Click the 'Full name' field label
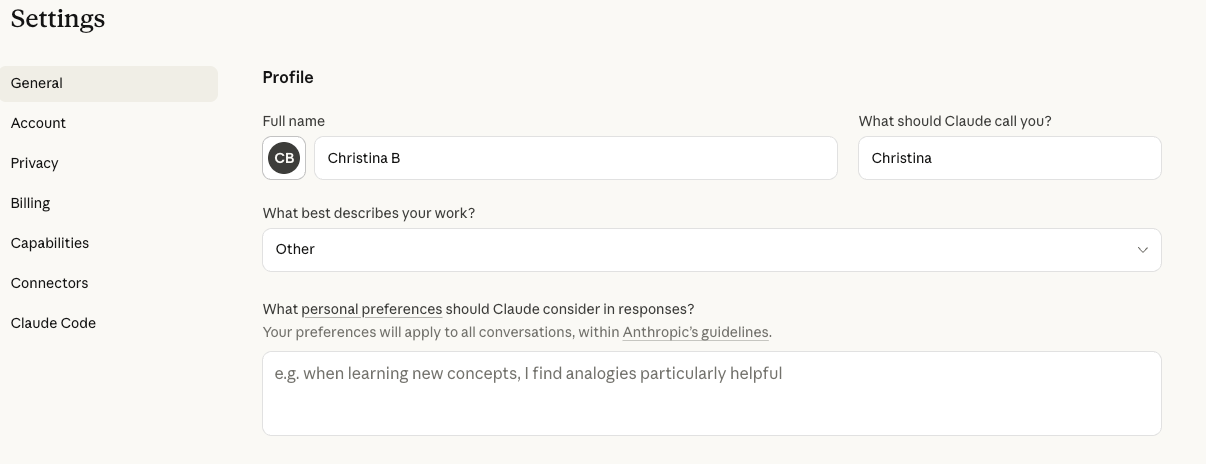The height and width of the screenshot is (464, 1206). coord(294,121)
